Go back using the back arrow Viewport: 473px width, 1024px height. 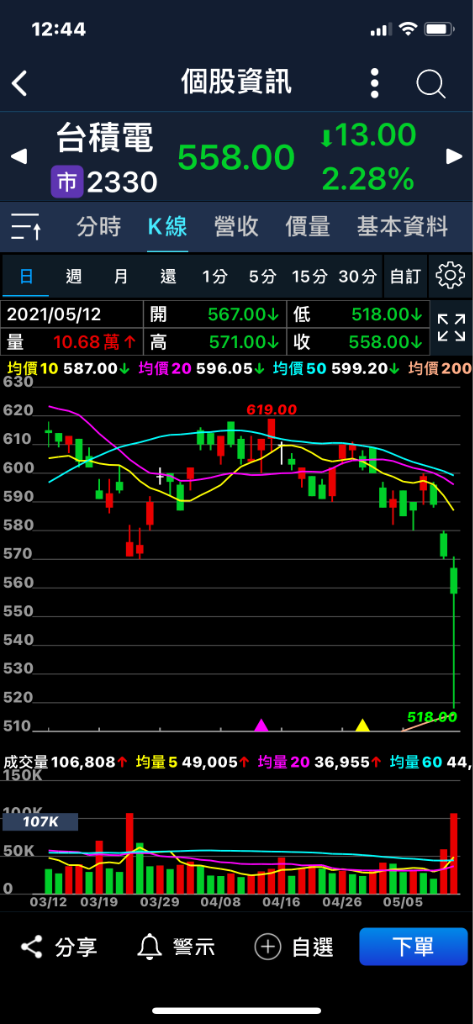click(20, 84)
